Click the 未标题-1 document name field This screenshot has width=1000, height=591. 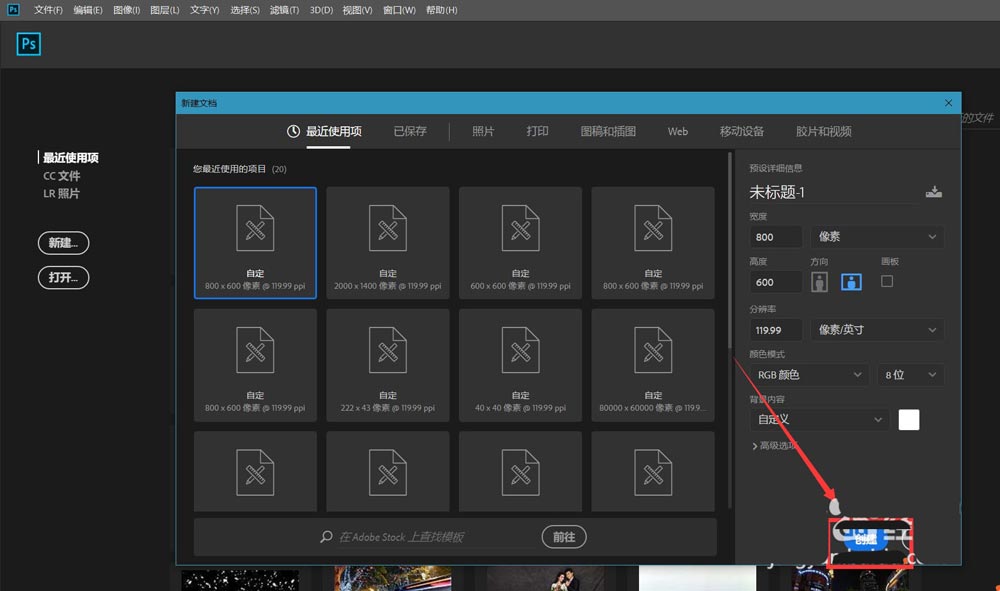[x=834, y=192]
